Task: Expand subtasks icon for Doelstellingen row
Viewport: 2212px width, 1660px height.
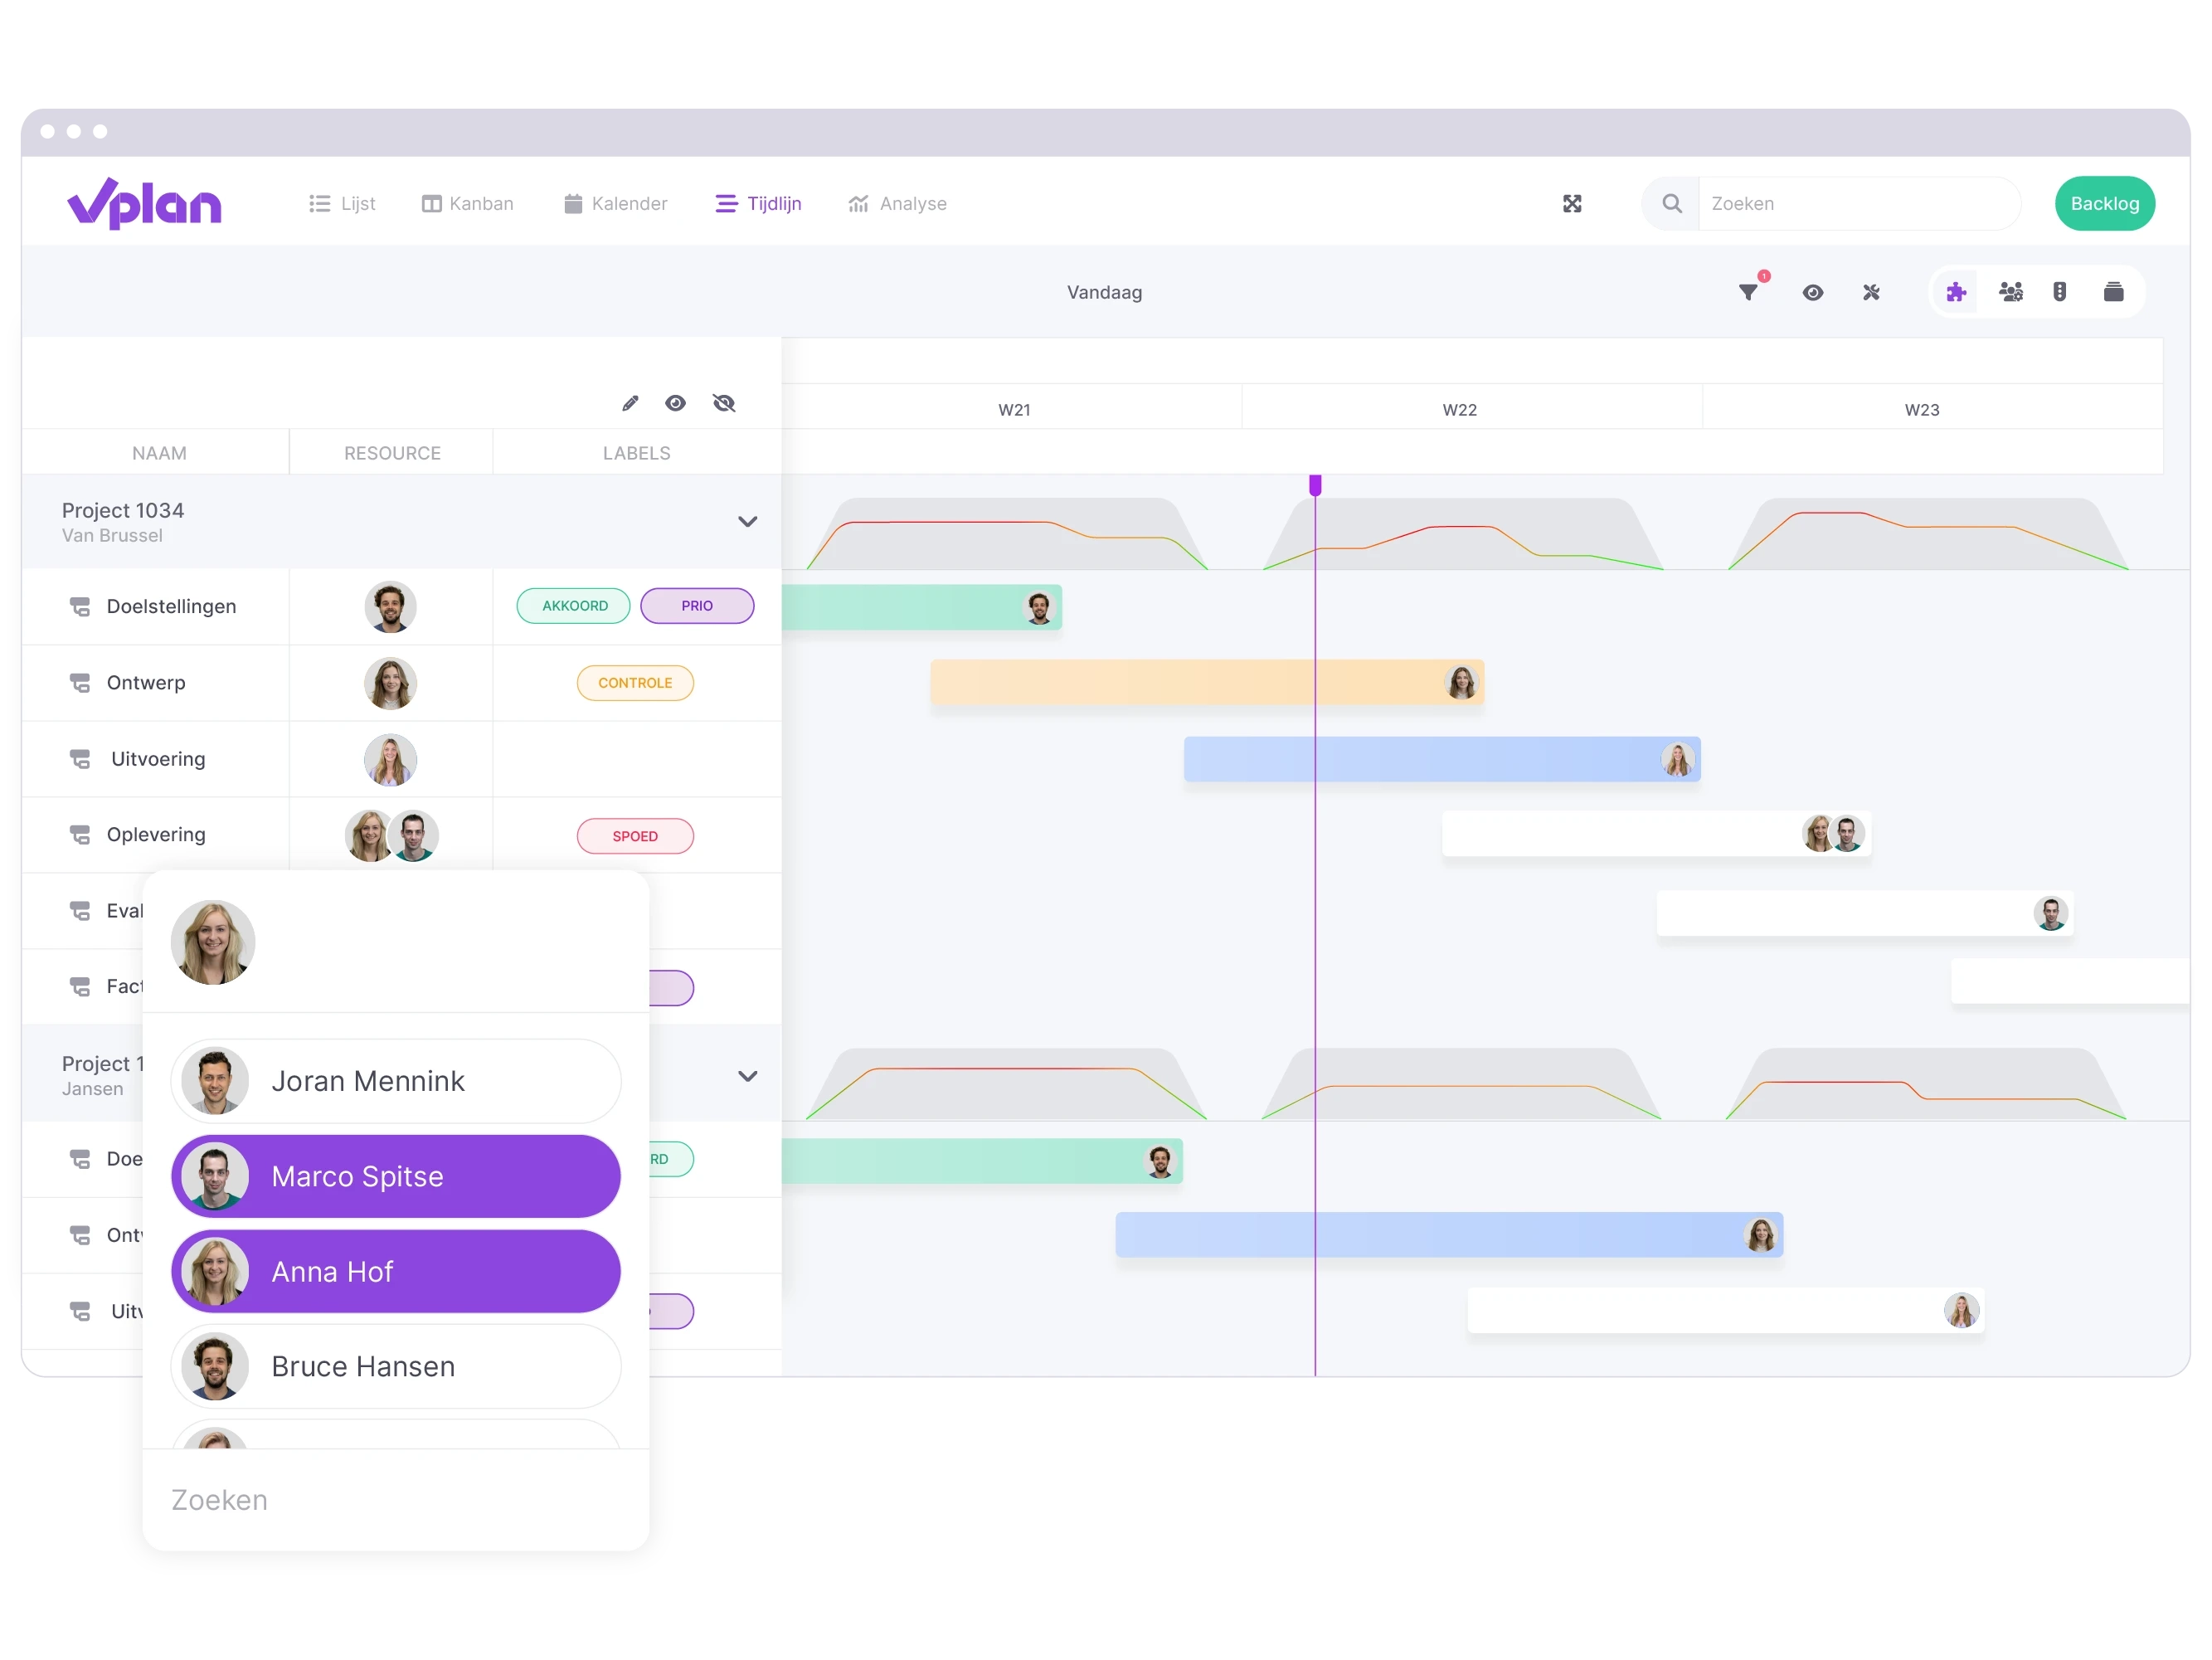Action: pyautogui.click(x=80, y=607)
